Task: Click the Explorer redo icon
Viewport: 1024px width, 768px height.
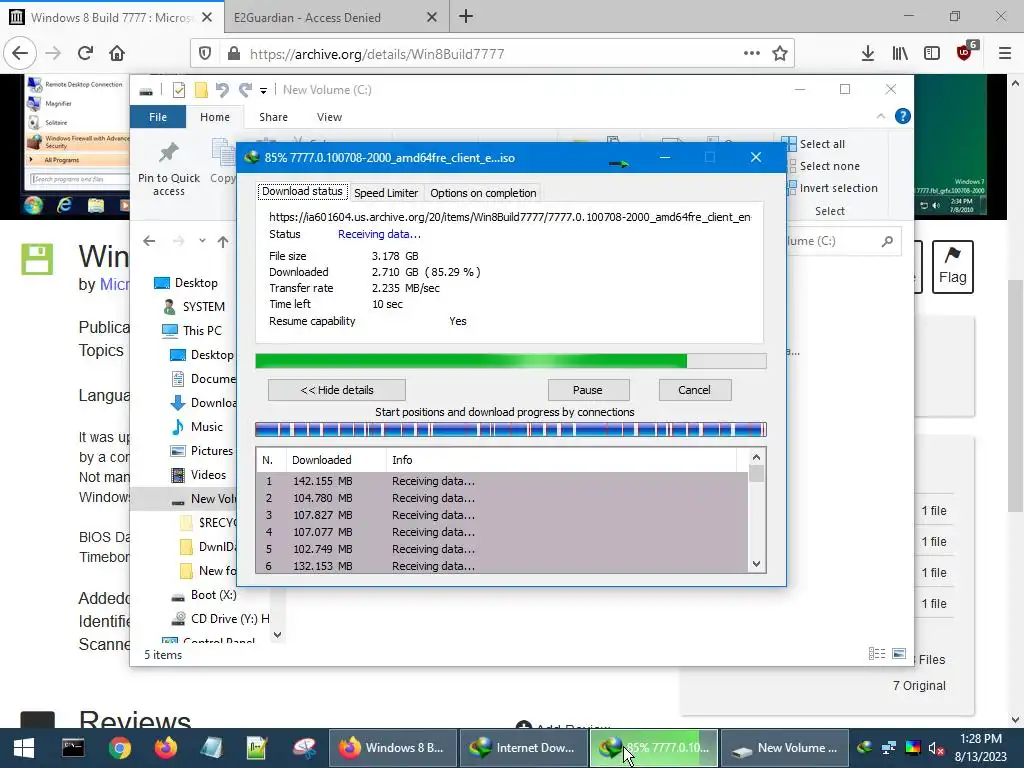Action: tap(245, 89)
